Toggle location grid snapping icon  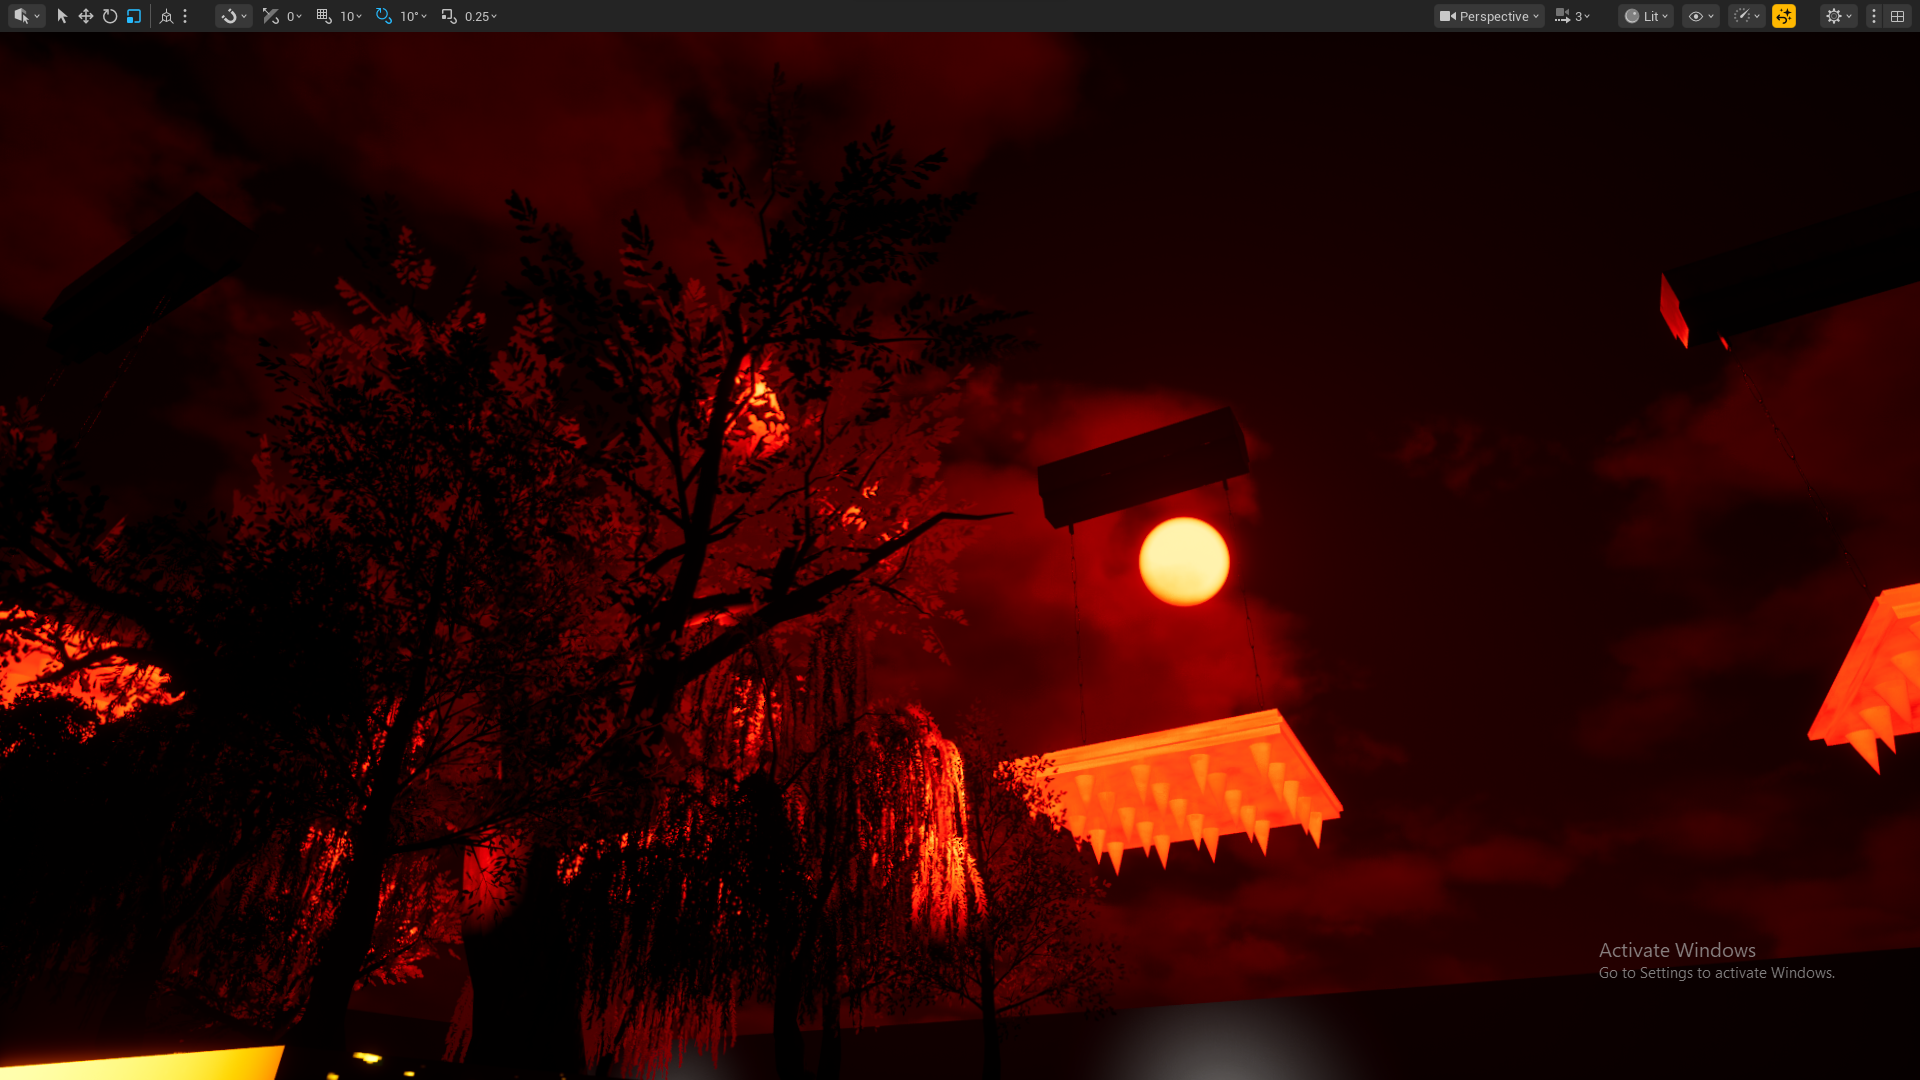click(x=324, y=16)
